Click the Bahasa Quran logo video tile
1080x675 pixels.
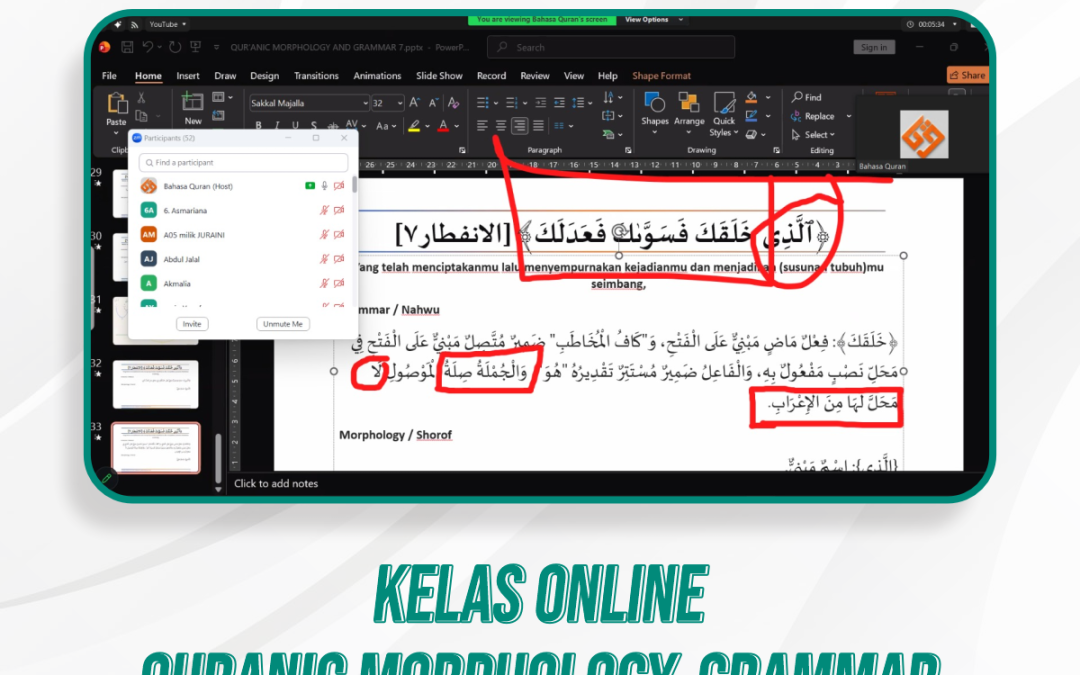[x=924, y=136]
